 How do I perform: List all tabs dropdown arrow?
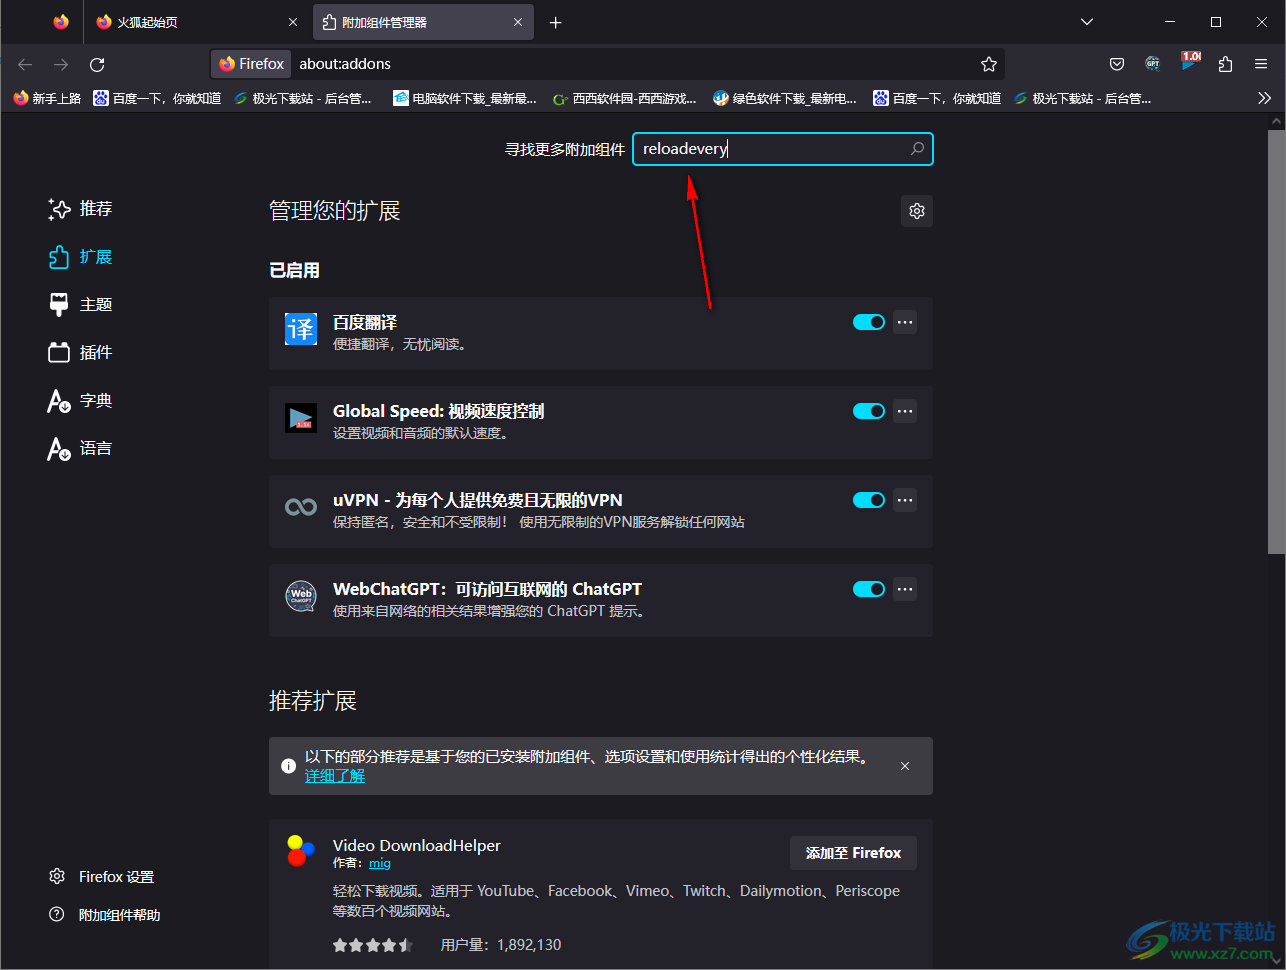(x=1087, y=22)
